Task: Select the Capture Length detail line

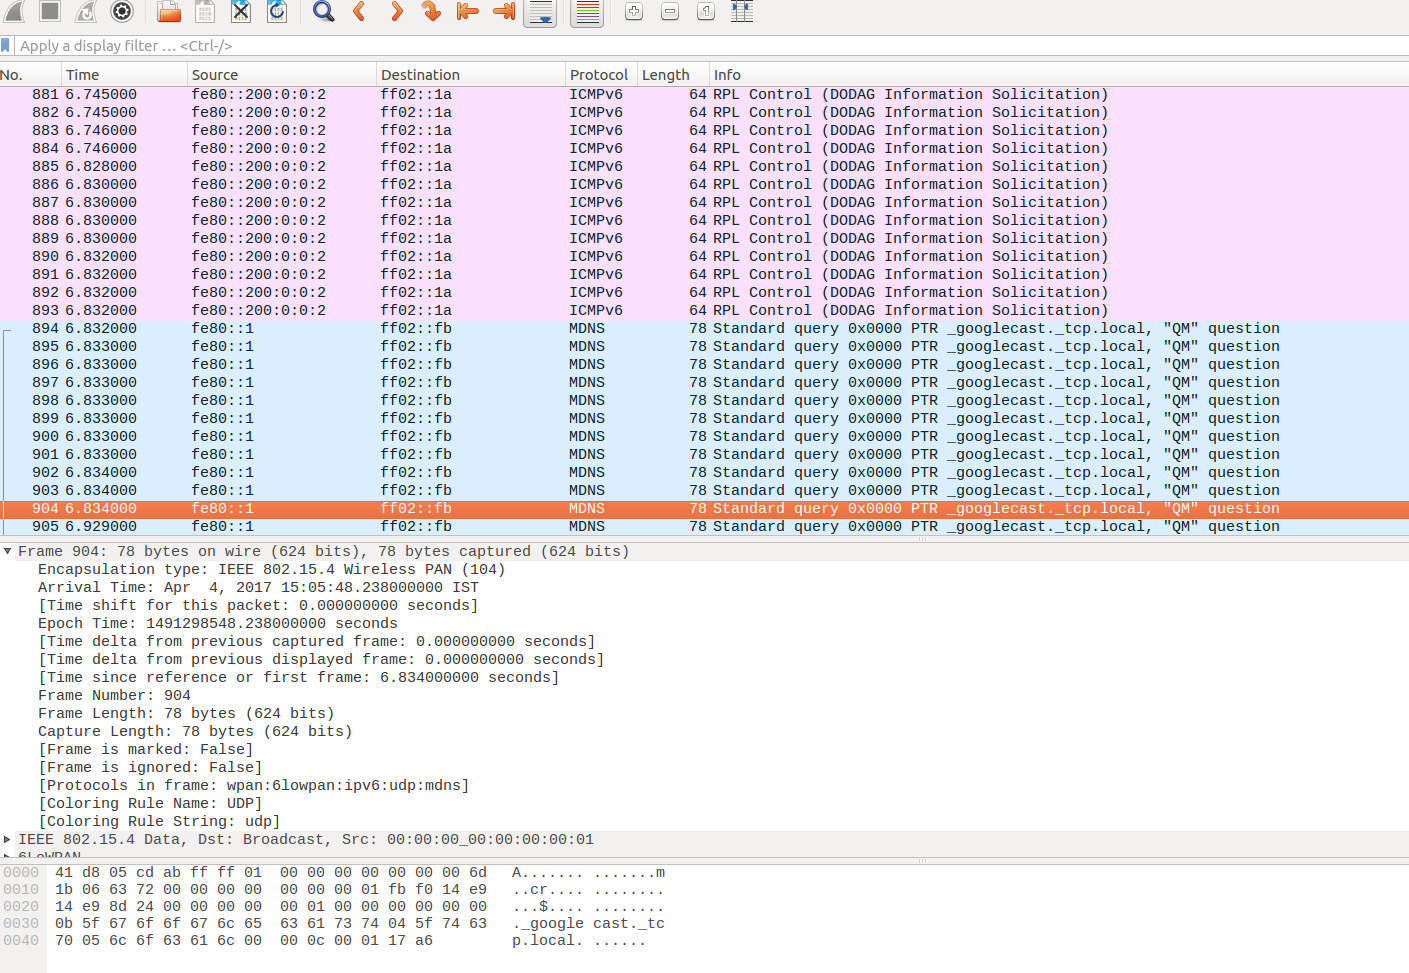Action: pyautogui.click(x=195, y=732)
